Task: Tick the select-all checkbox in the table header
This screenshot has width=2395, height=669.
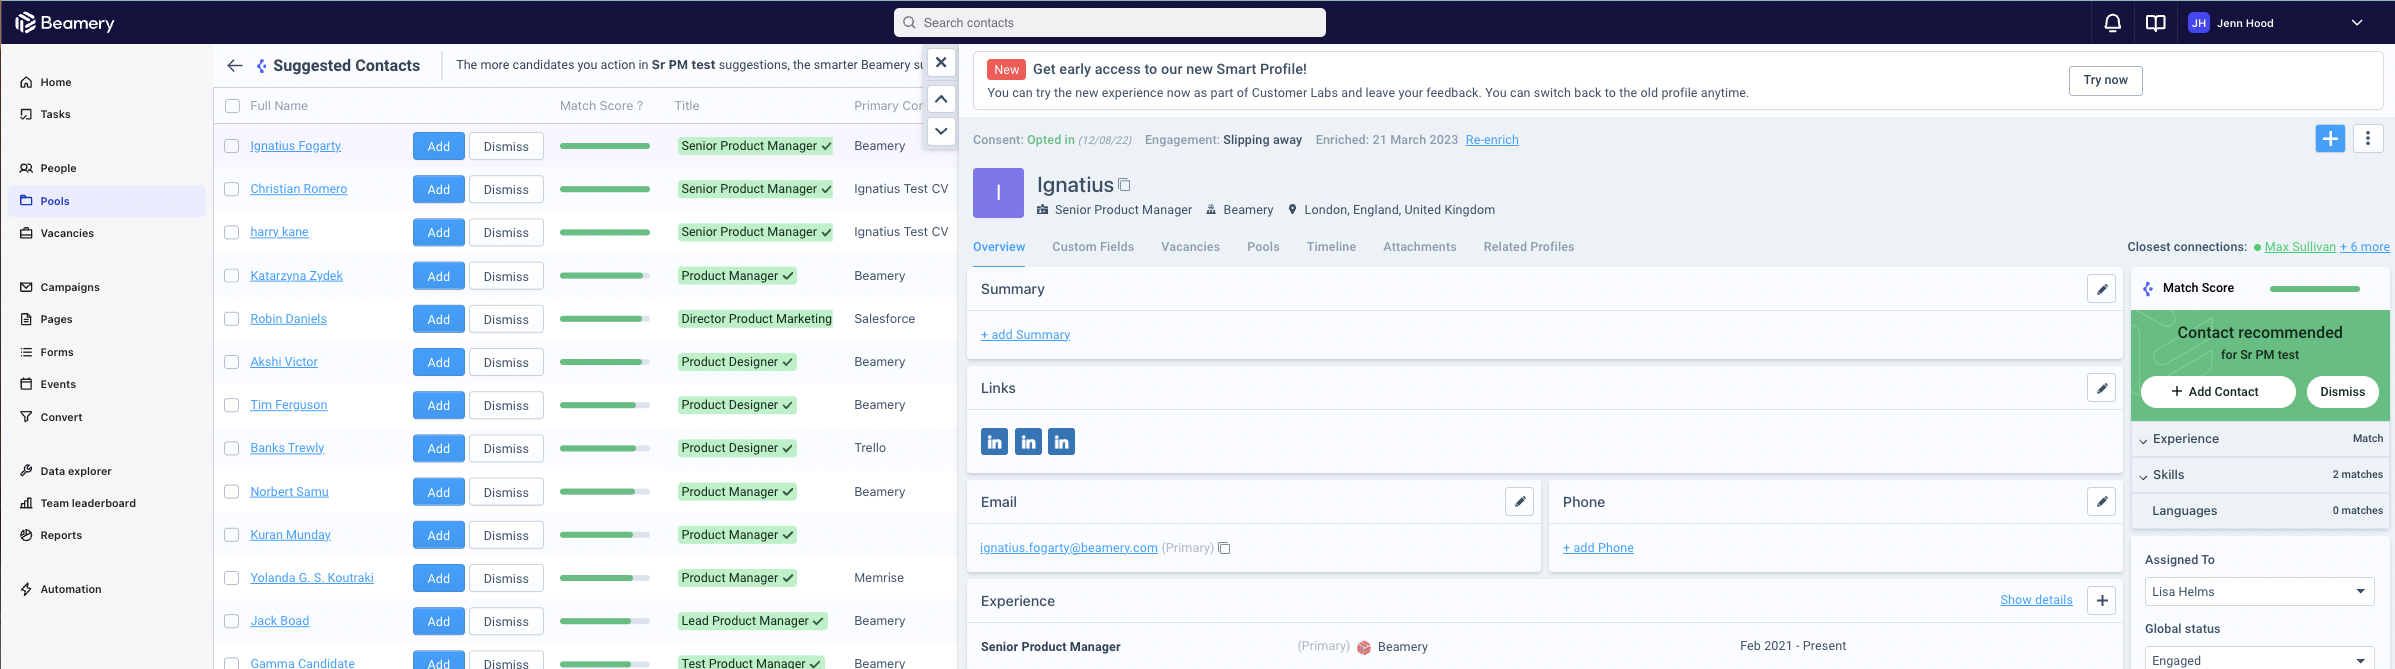Action: pos(232,106)
